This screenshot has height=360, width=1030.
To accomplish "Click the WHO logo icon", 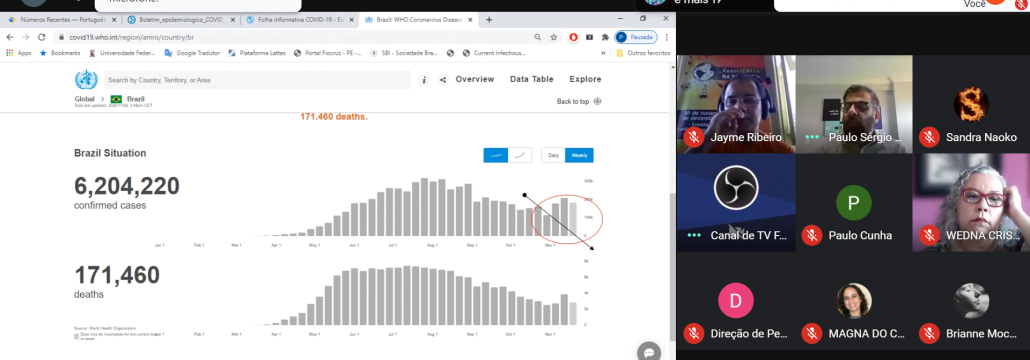I will coord(85,80).
